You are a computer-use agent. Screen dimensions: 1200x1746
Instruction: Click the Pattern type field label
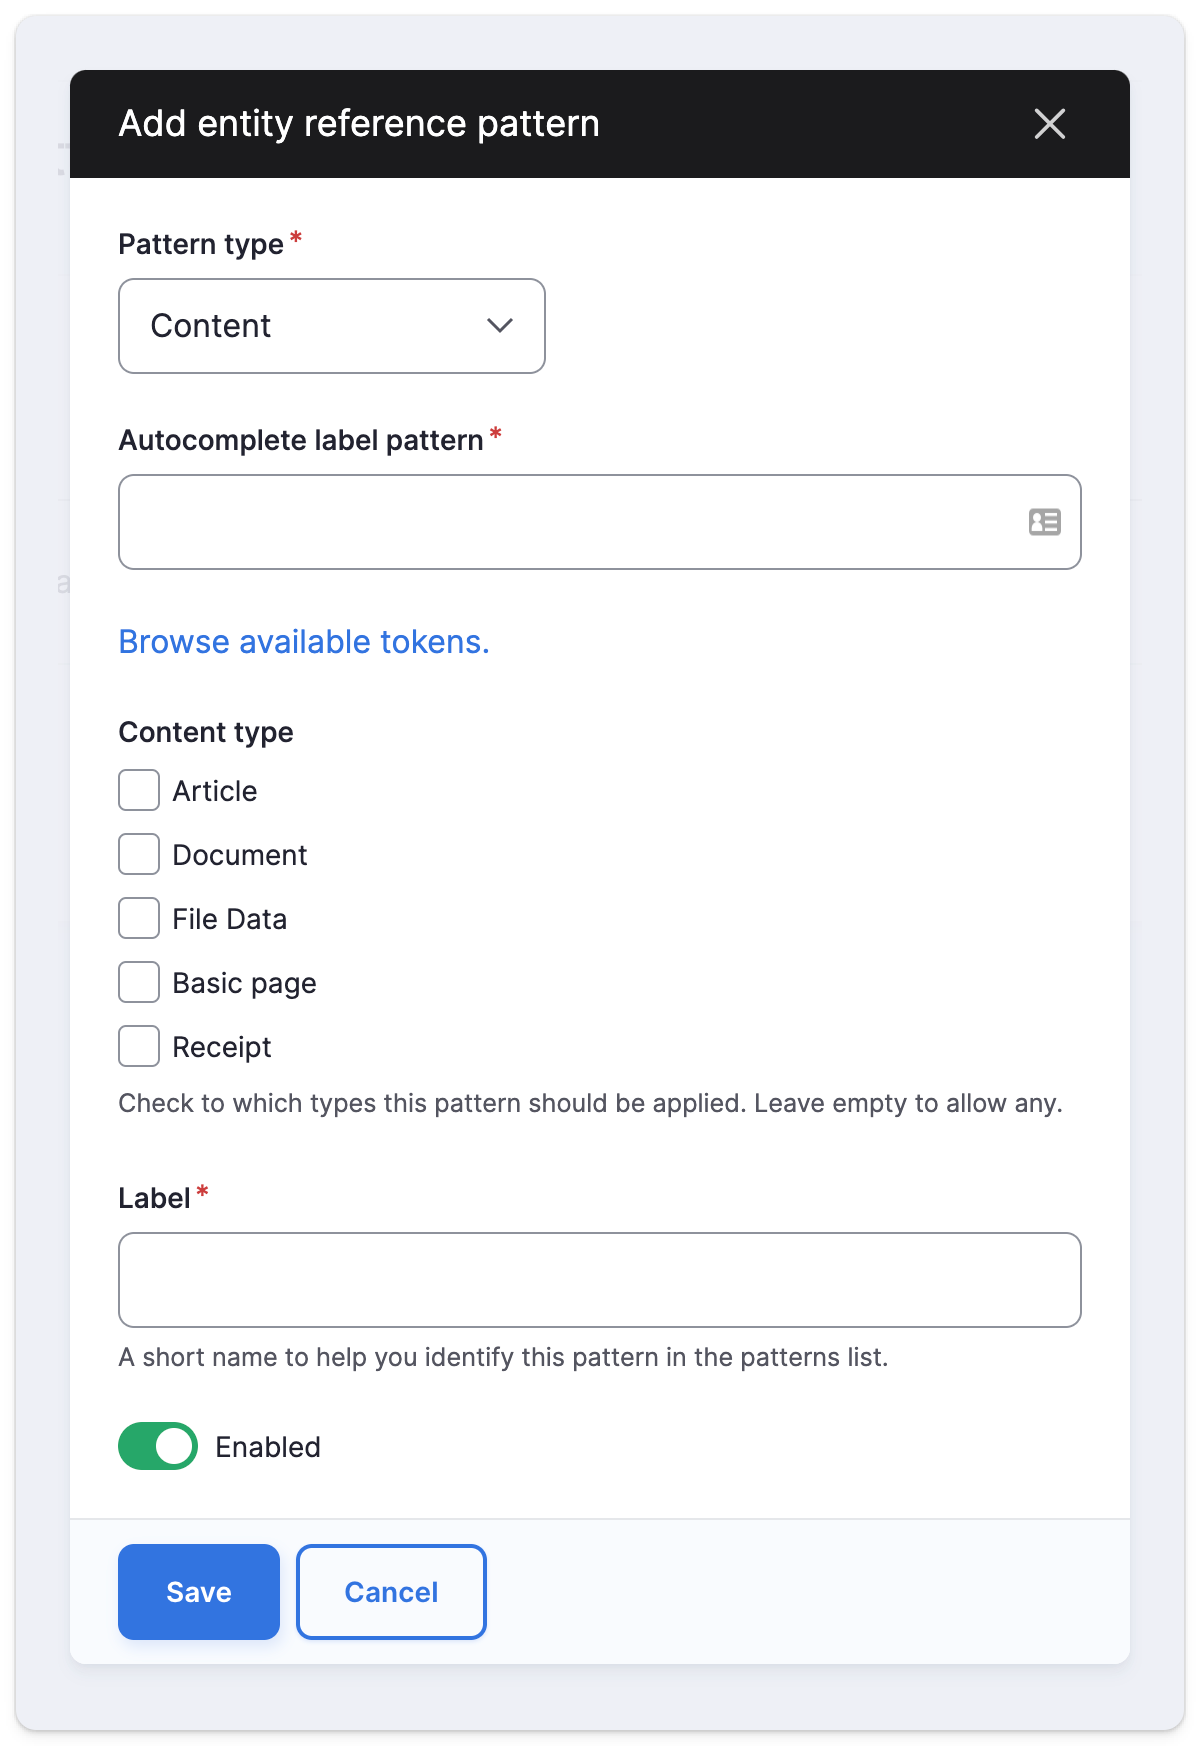(201, 244)
